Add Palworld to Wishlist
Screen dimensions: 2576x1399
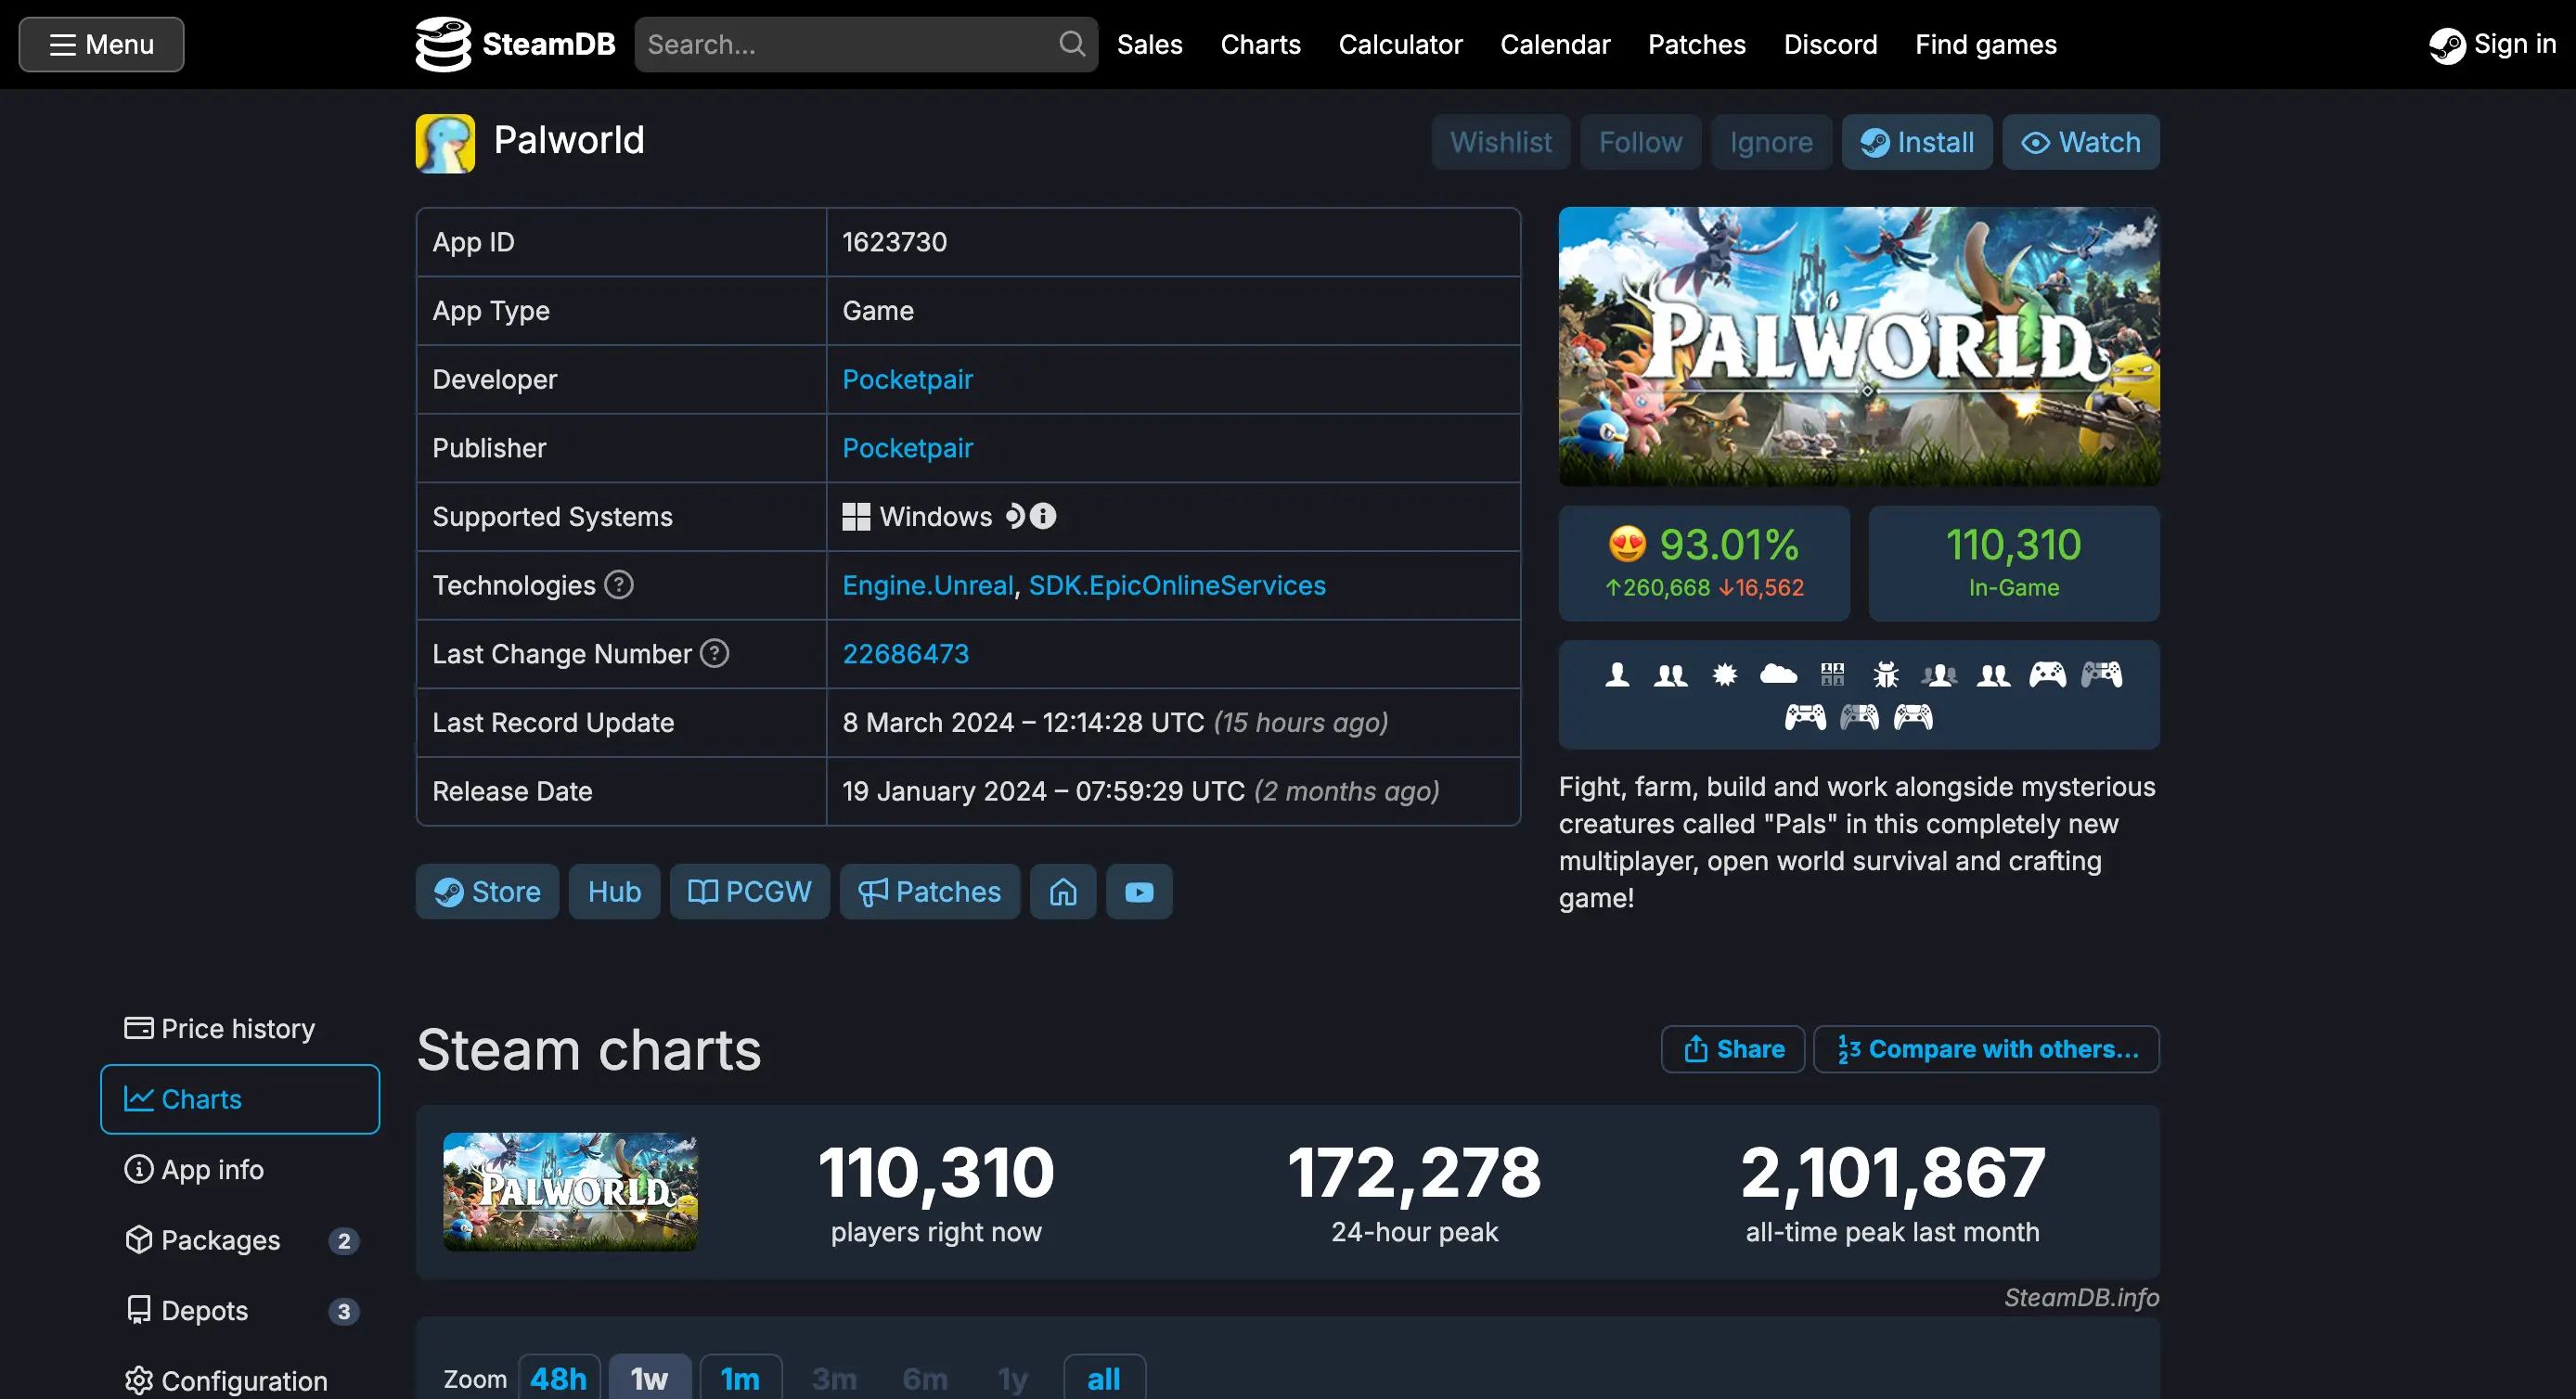[x=1500, y=142]
